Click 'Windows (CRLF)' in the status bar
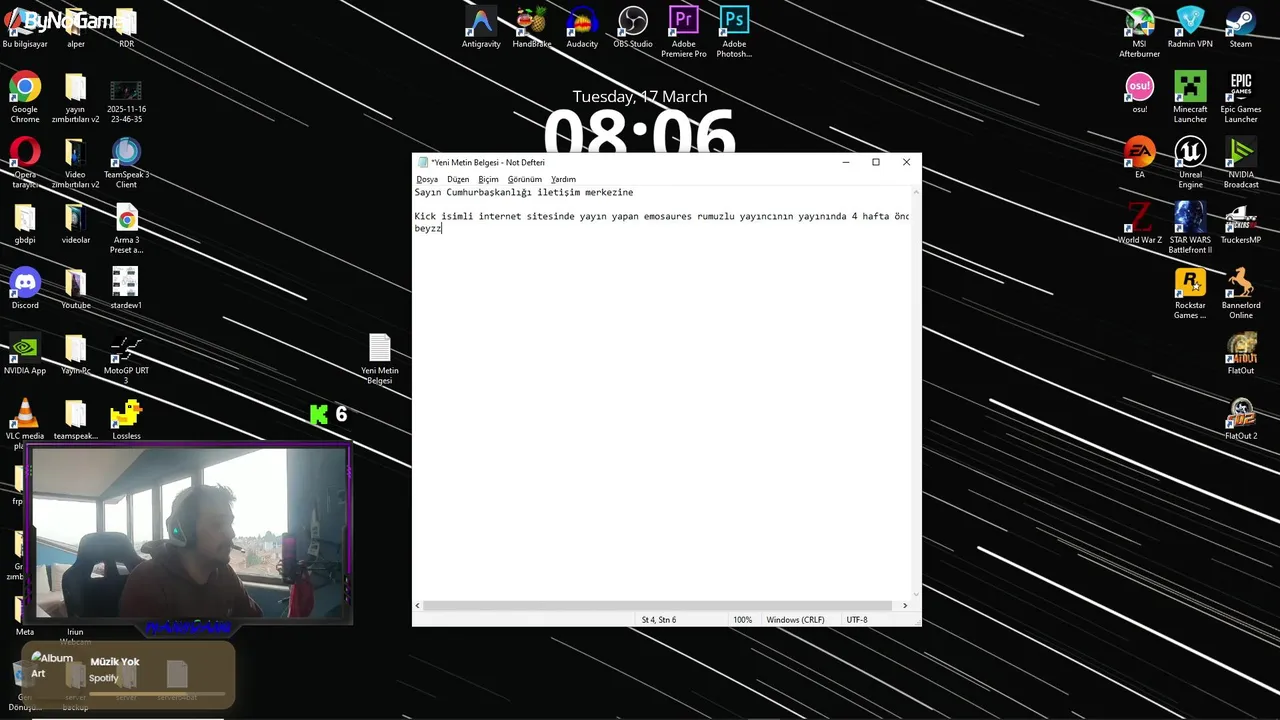Viewport: 1280px width, 720px height. click(x=795, y=620)
